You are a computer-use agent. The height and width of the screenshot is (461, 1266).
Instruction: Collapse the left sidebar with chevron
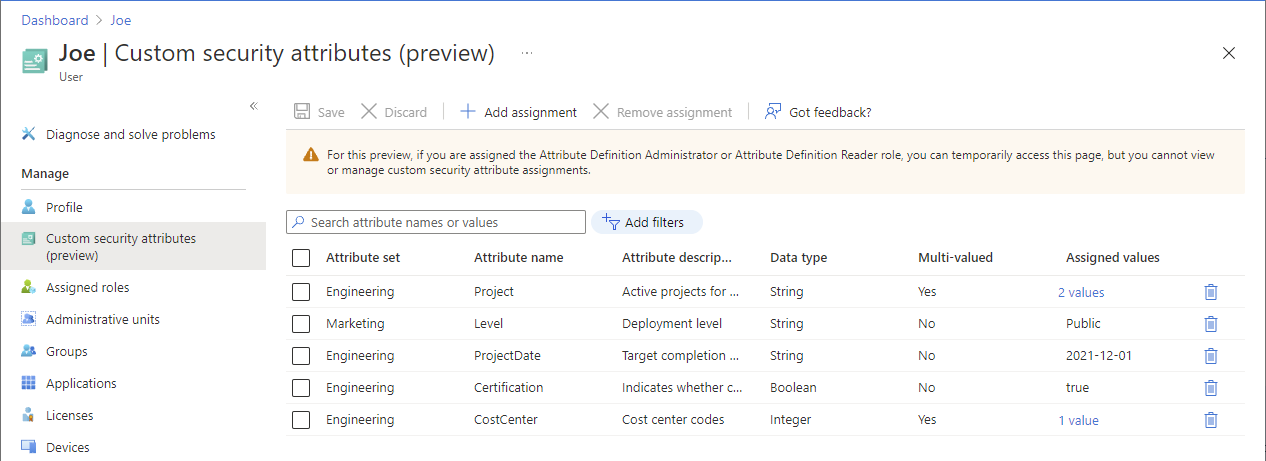(254, 106)
